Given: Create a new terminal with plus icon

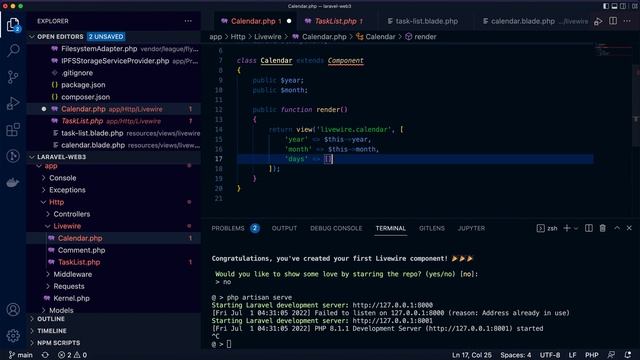Looking at the screenshot, I should click(x=567, y=228).
